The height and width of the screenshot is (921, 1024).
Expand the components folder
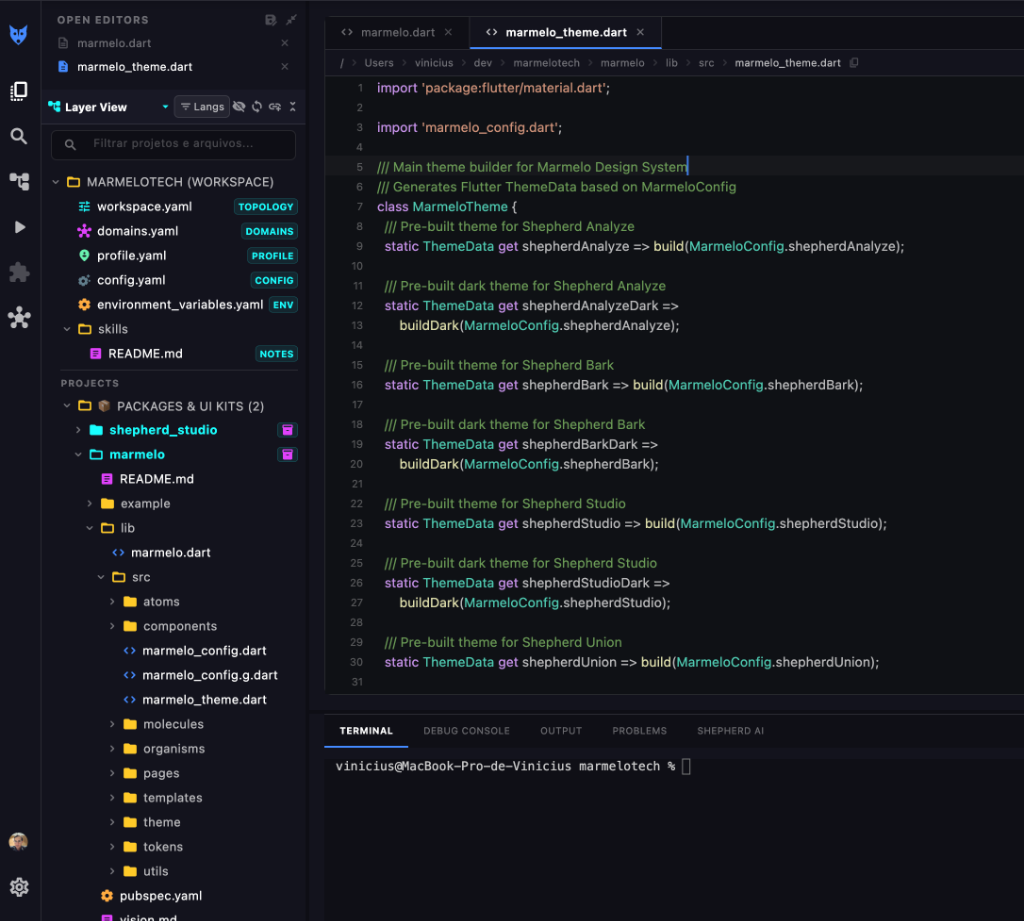[x=112, y=626]
